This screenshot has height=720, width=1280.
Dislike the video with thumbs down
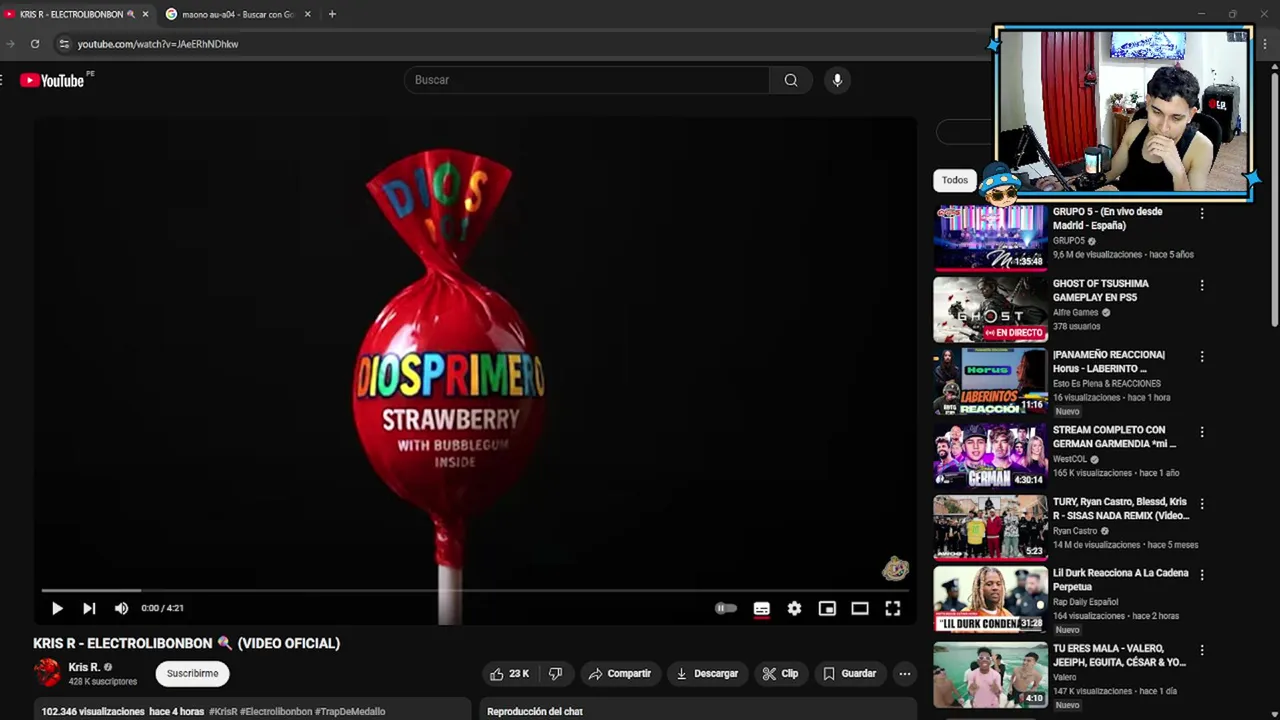coord(556,674)
